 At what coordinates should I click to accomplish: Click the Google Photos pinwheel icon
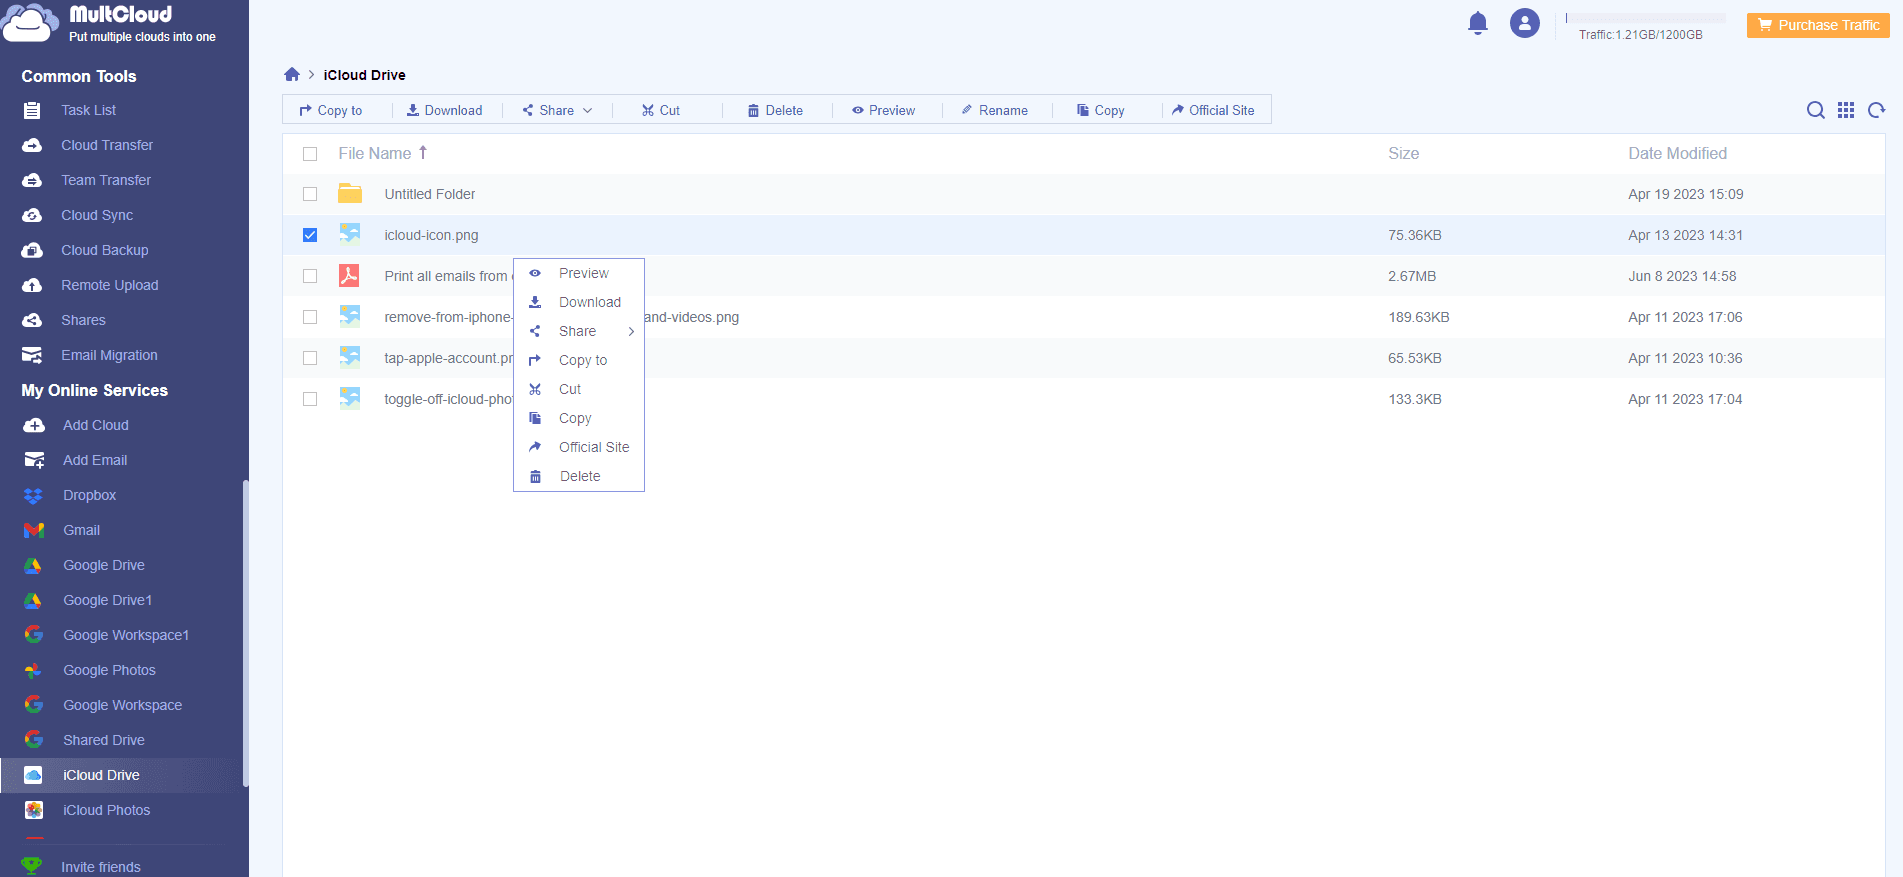pyautogui.click(x=33, y=670)
